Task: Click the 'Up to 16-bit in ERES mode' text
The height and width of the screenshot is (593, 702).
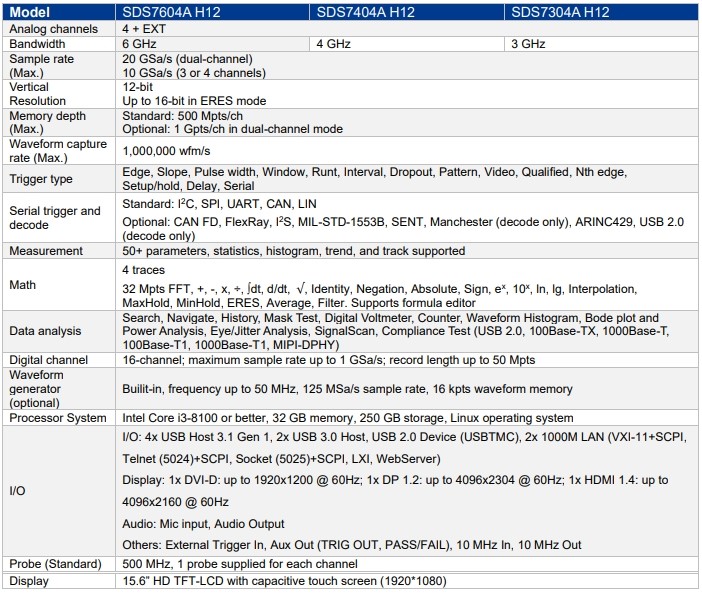Action: tap(196, 101)
